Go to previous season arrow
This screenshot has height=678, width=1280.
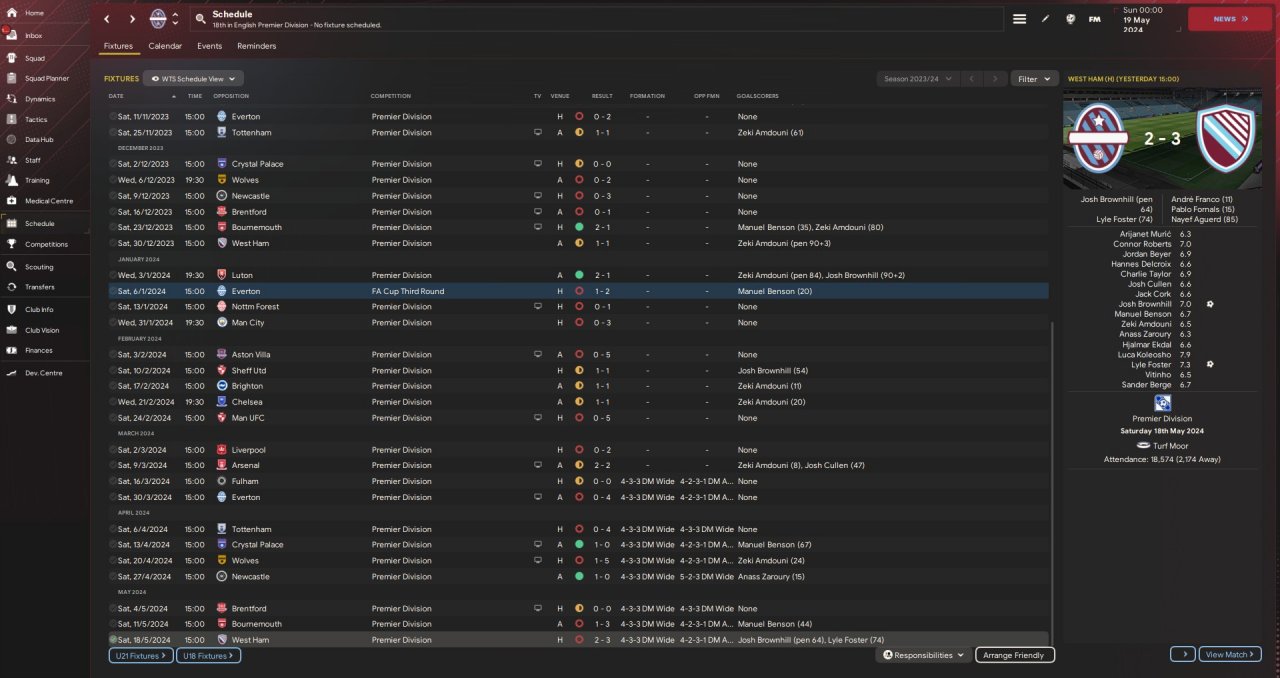[x=971, y=78]
